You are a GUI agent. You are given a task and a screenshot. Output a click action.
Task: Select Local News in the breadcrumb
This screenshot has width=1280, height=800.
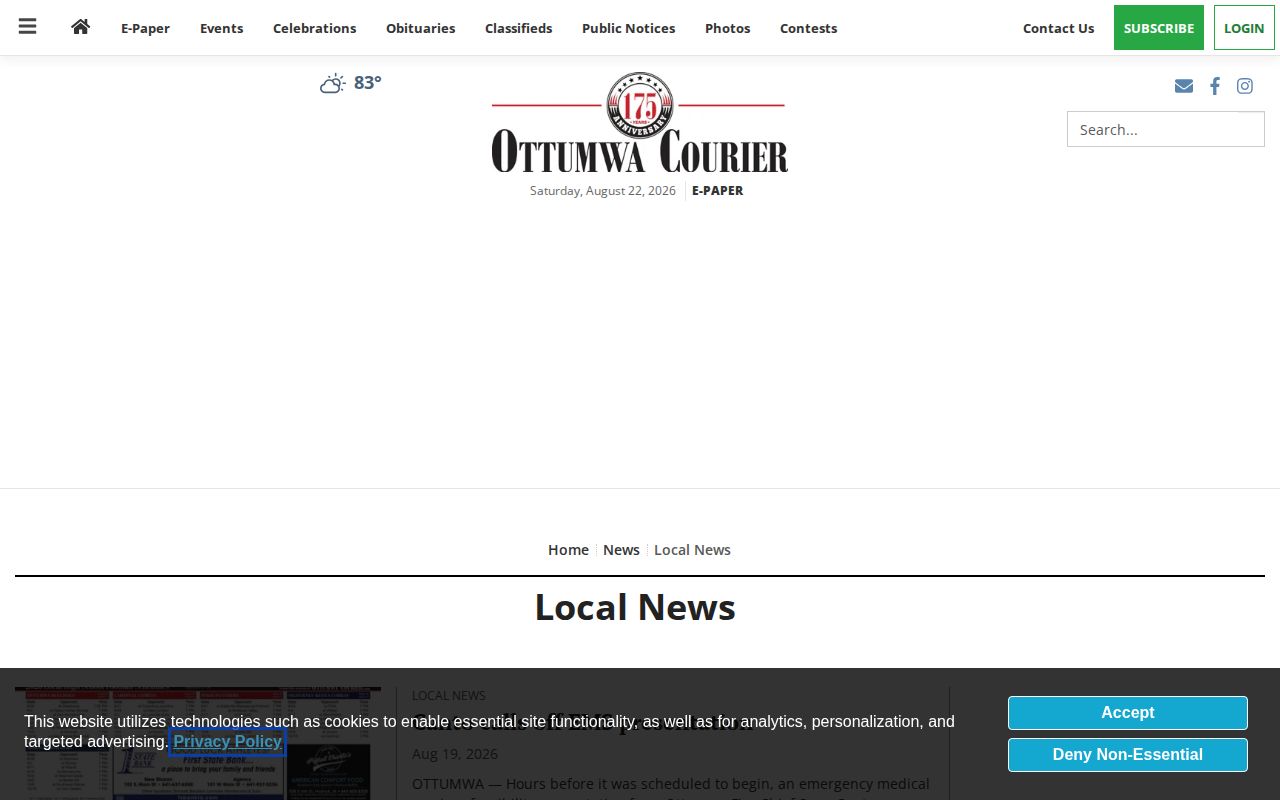pos(692,550)
